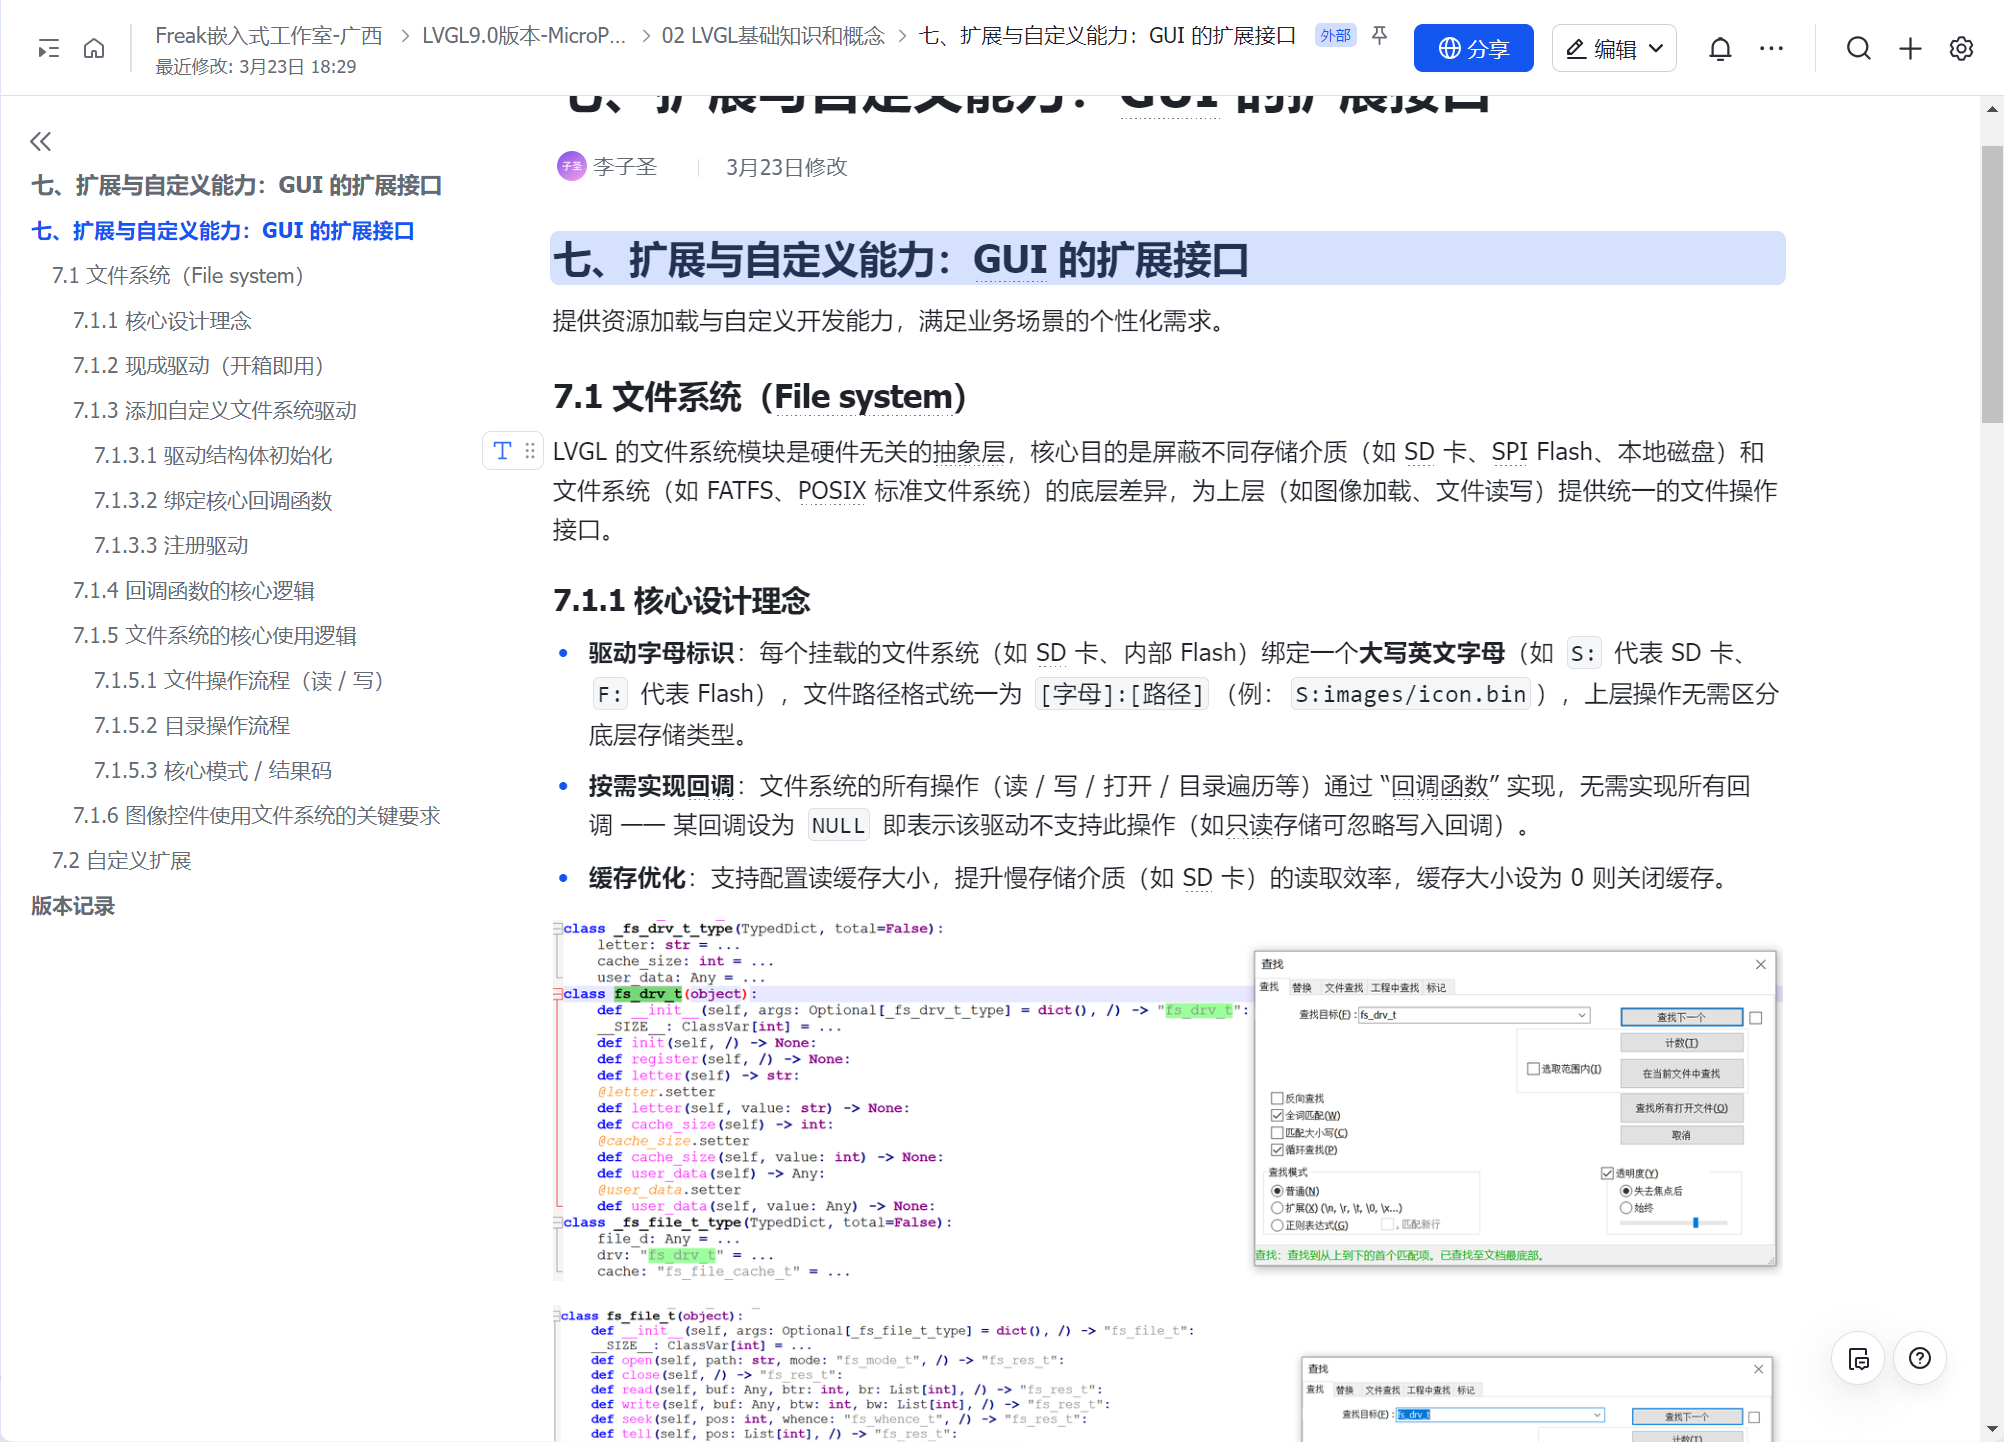
Task: Jump to 7.2 自定义扩展 outline entry
Action: tap(121, 860)
